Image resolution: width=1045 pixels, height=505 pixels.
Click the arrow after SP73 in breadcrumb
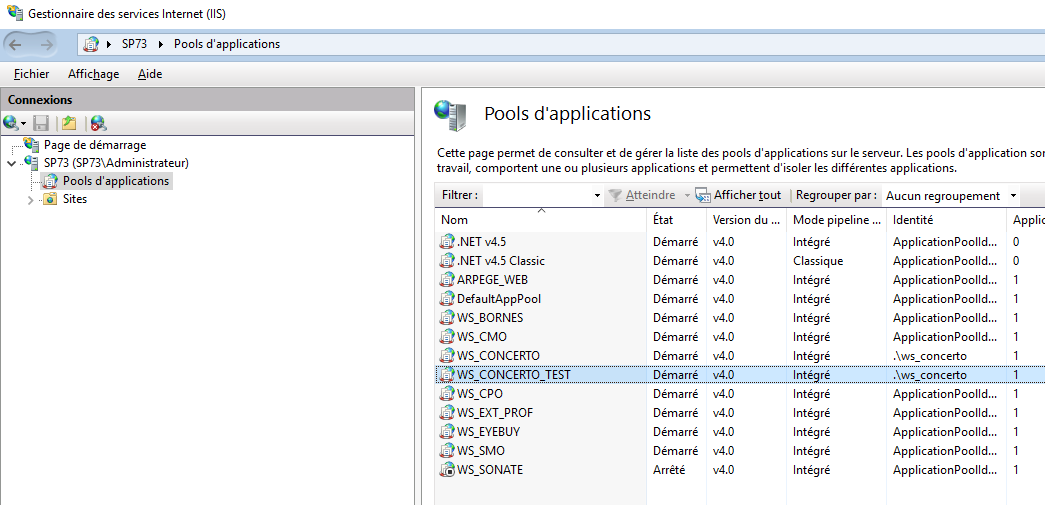coord(160,45)
